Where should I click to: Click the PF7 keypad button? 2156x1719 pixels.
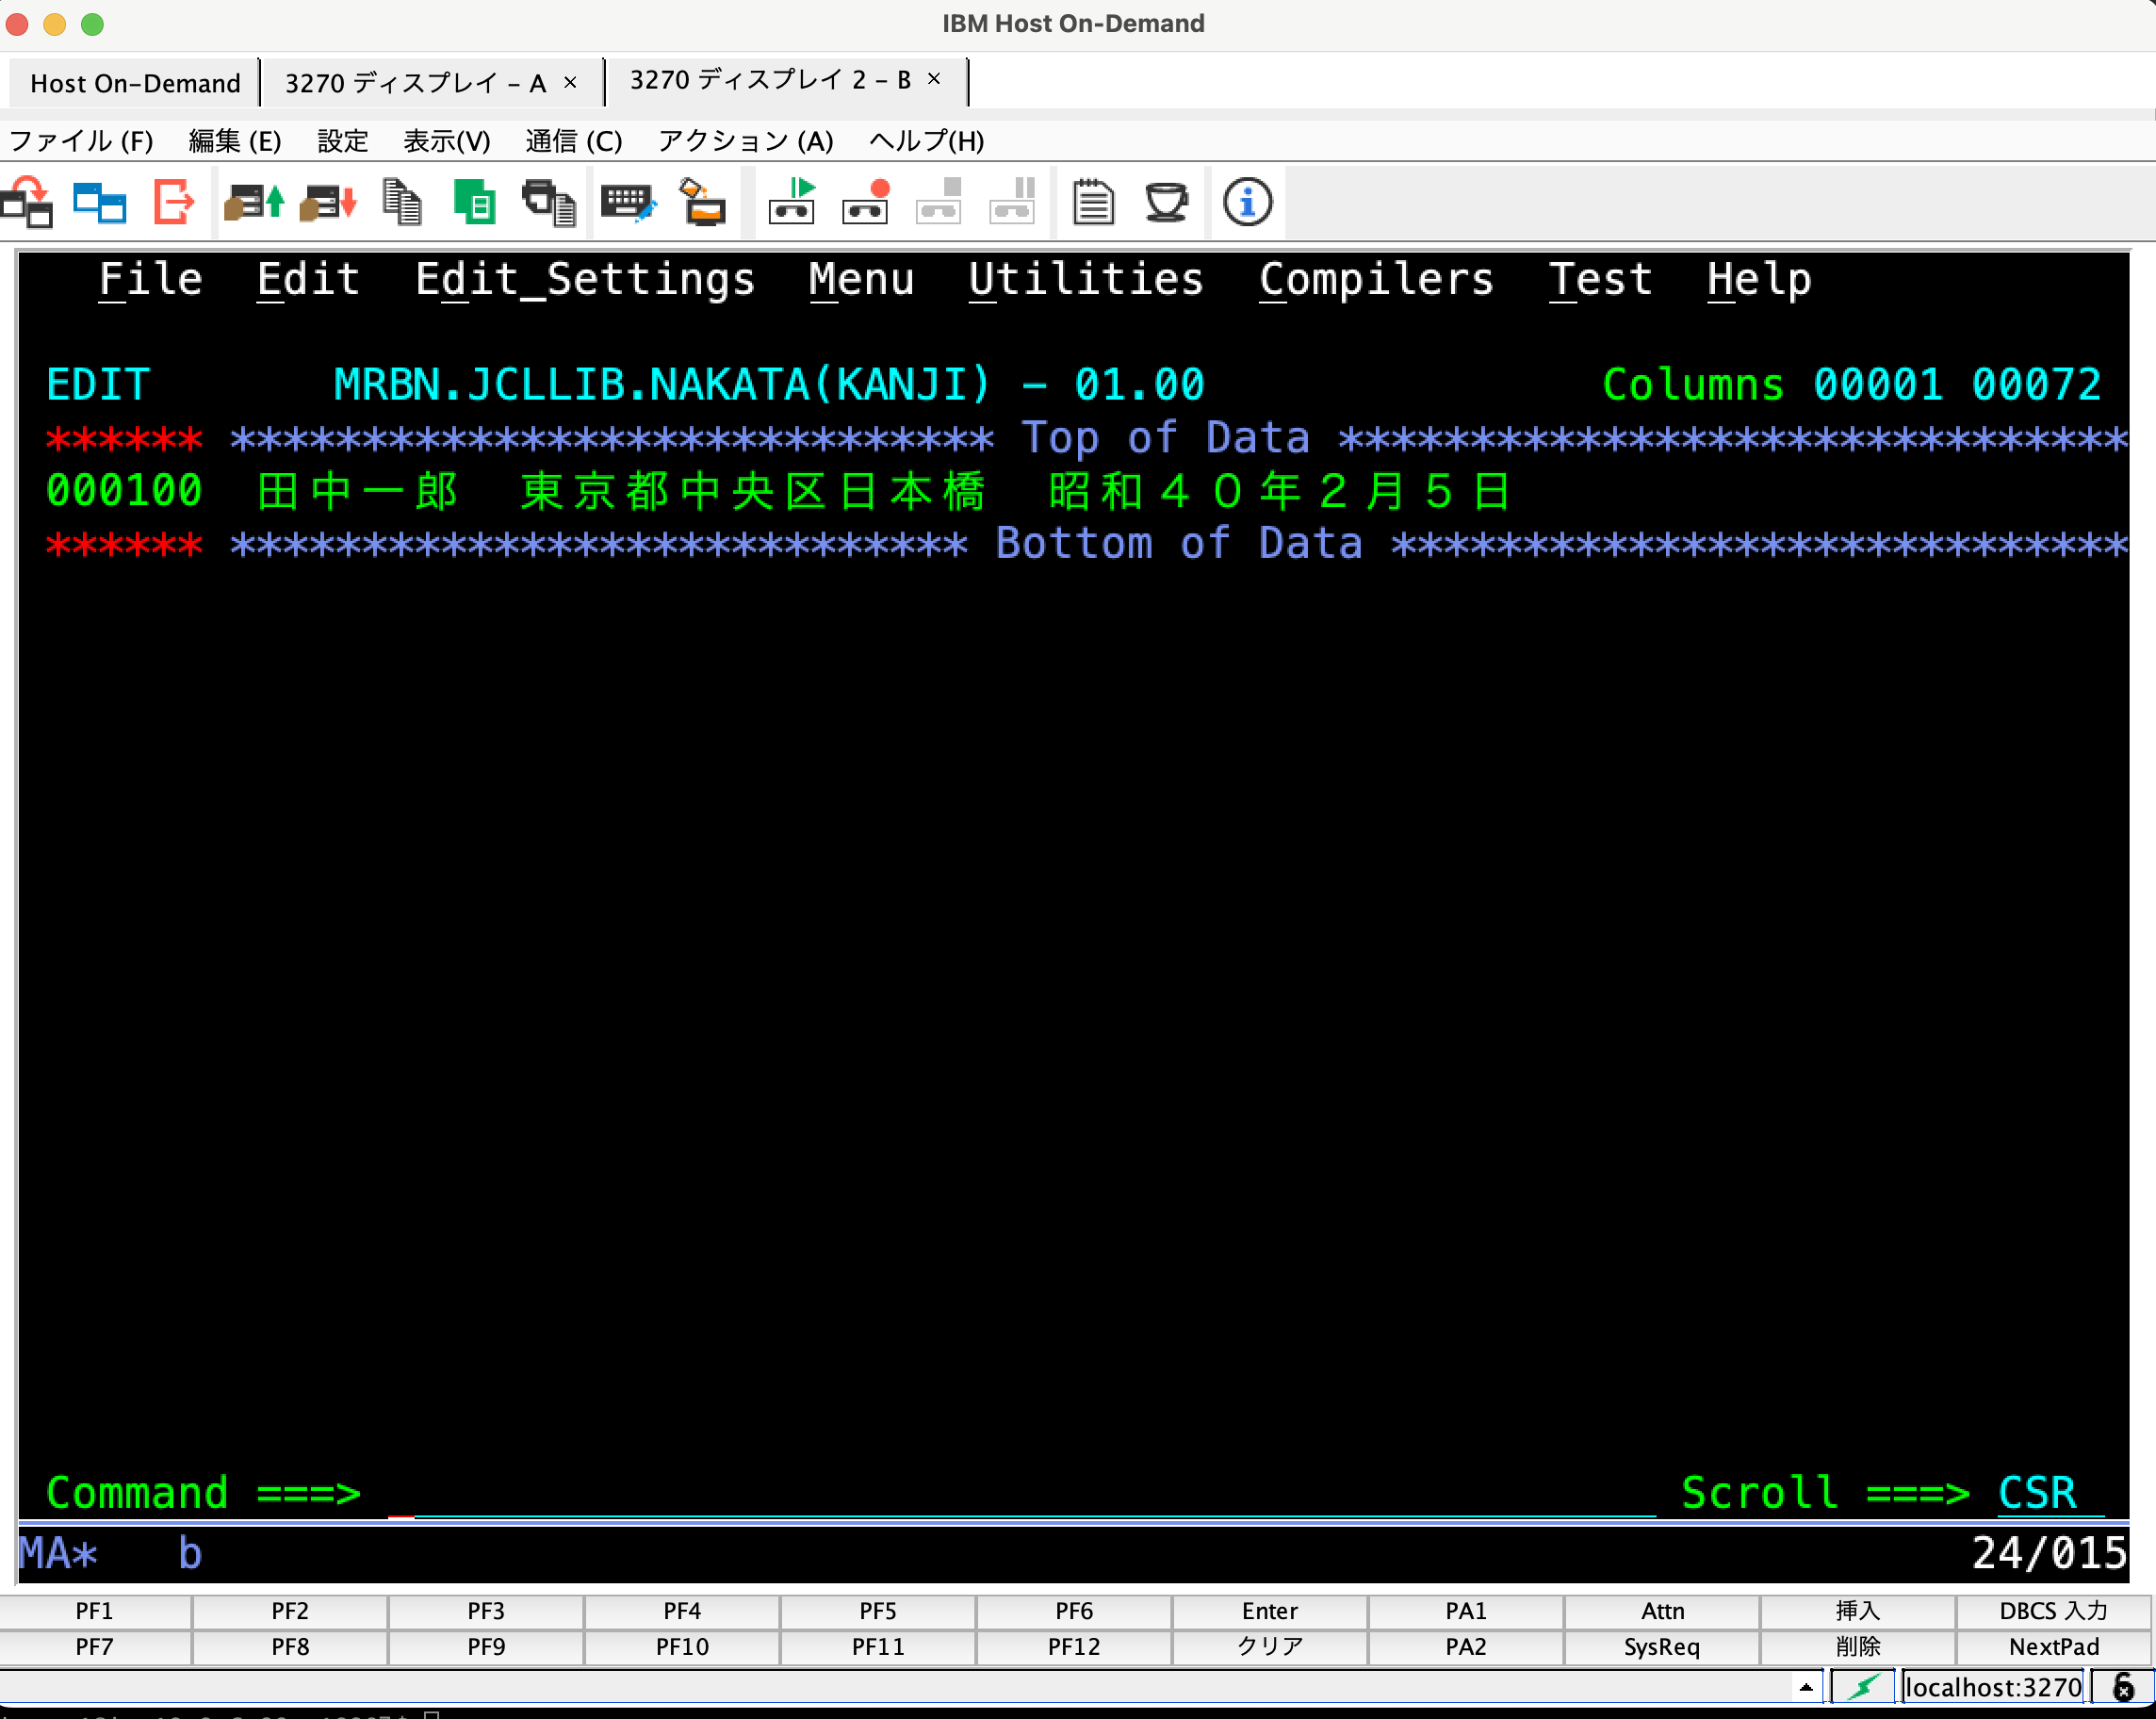tap(95, 1647)
